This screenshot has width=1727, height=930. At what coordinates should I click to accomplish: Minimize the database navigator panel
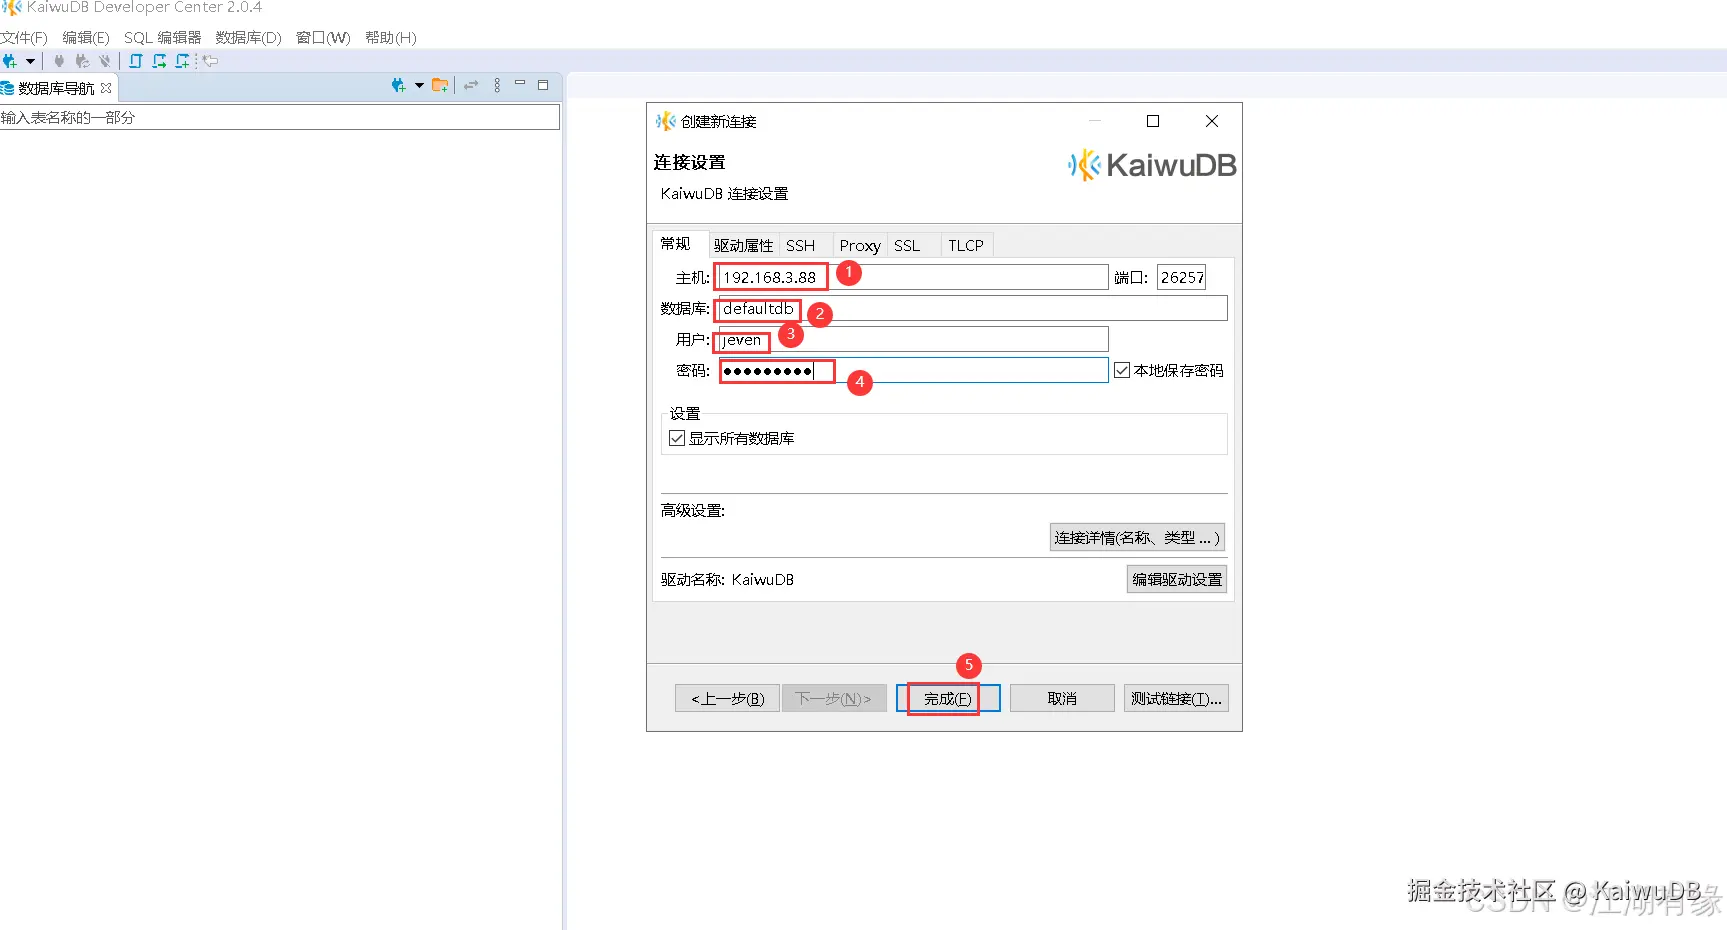[520, 84]
